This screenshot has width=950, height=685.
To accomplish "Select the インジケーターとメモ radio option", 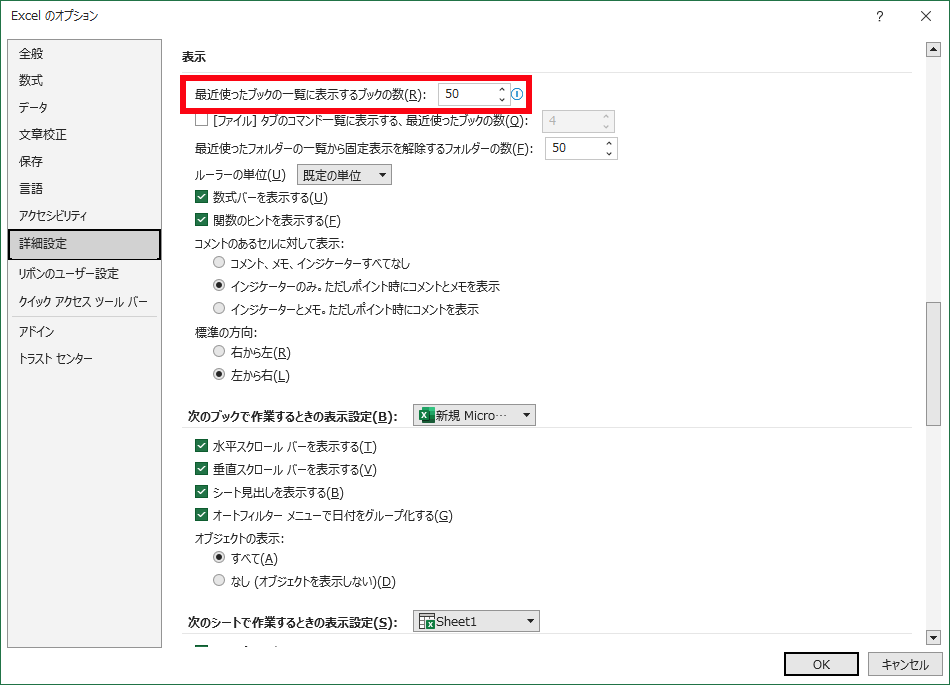I will 219,308.
